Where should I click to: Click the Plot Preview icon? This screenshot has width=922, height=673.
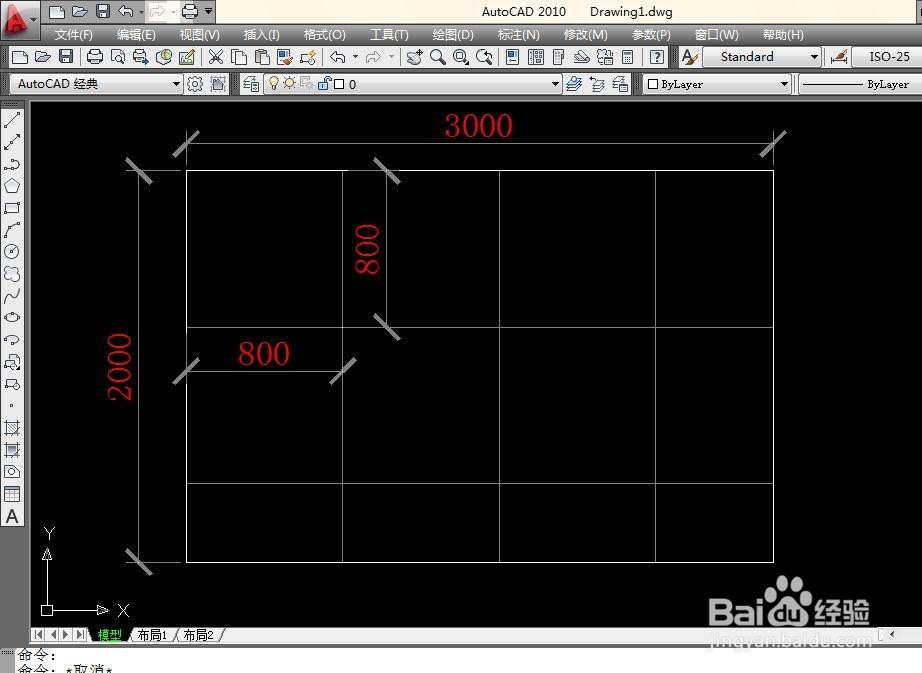pyautogui.click(x=118, y=57)
